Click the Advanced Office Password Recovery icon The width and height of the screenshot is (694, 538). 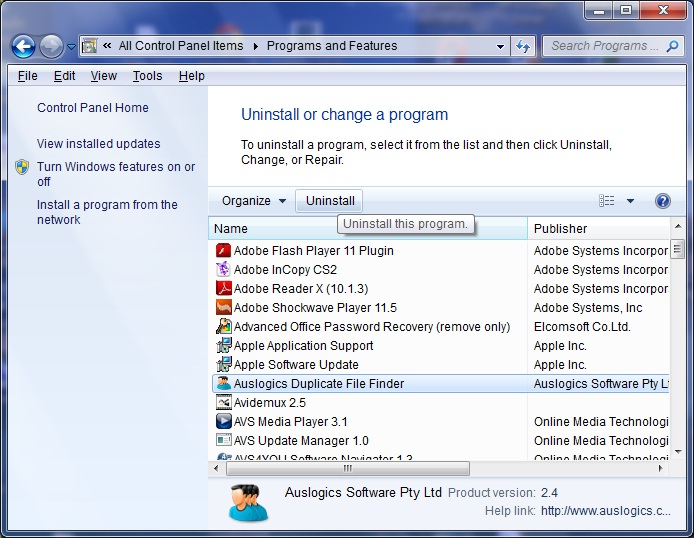(x=224, y=327)
